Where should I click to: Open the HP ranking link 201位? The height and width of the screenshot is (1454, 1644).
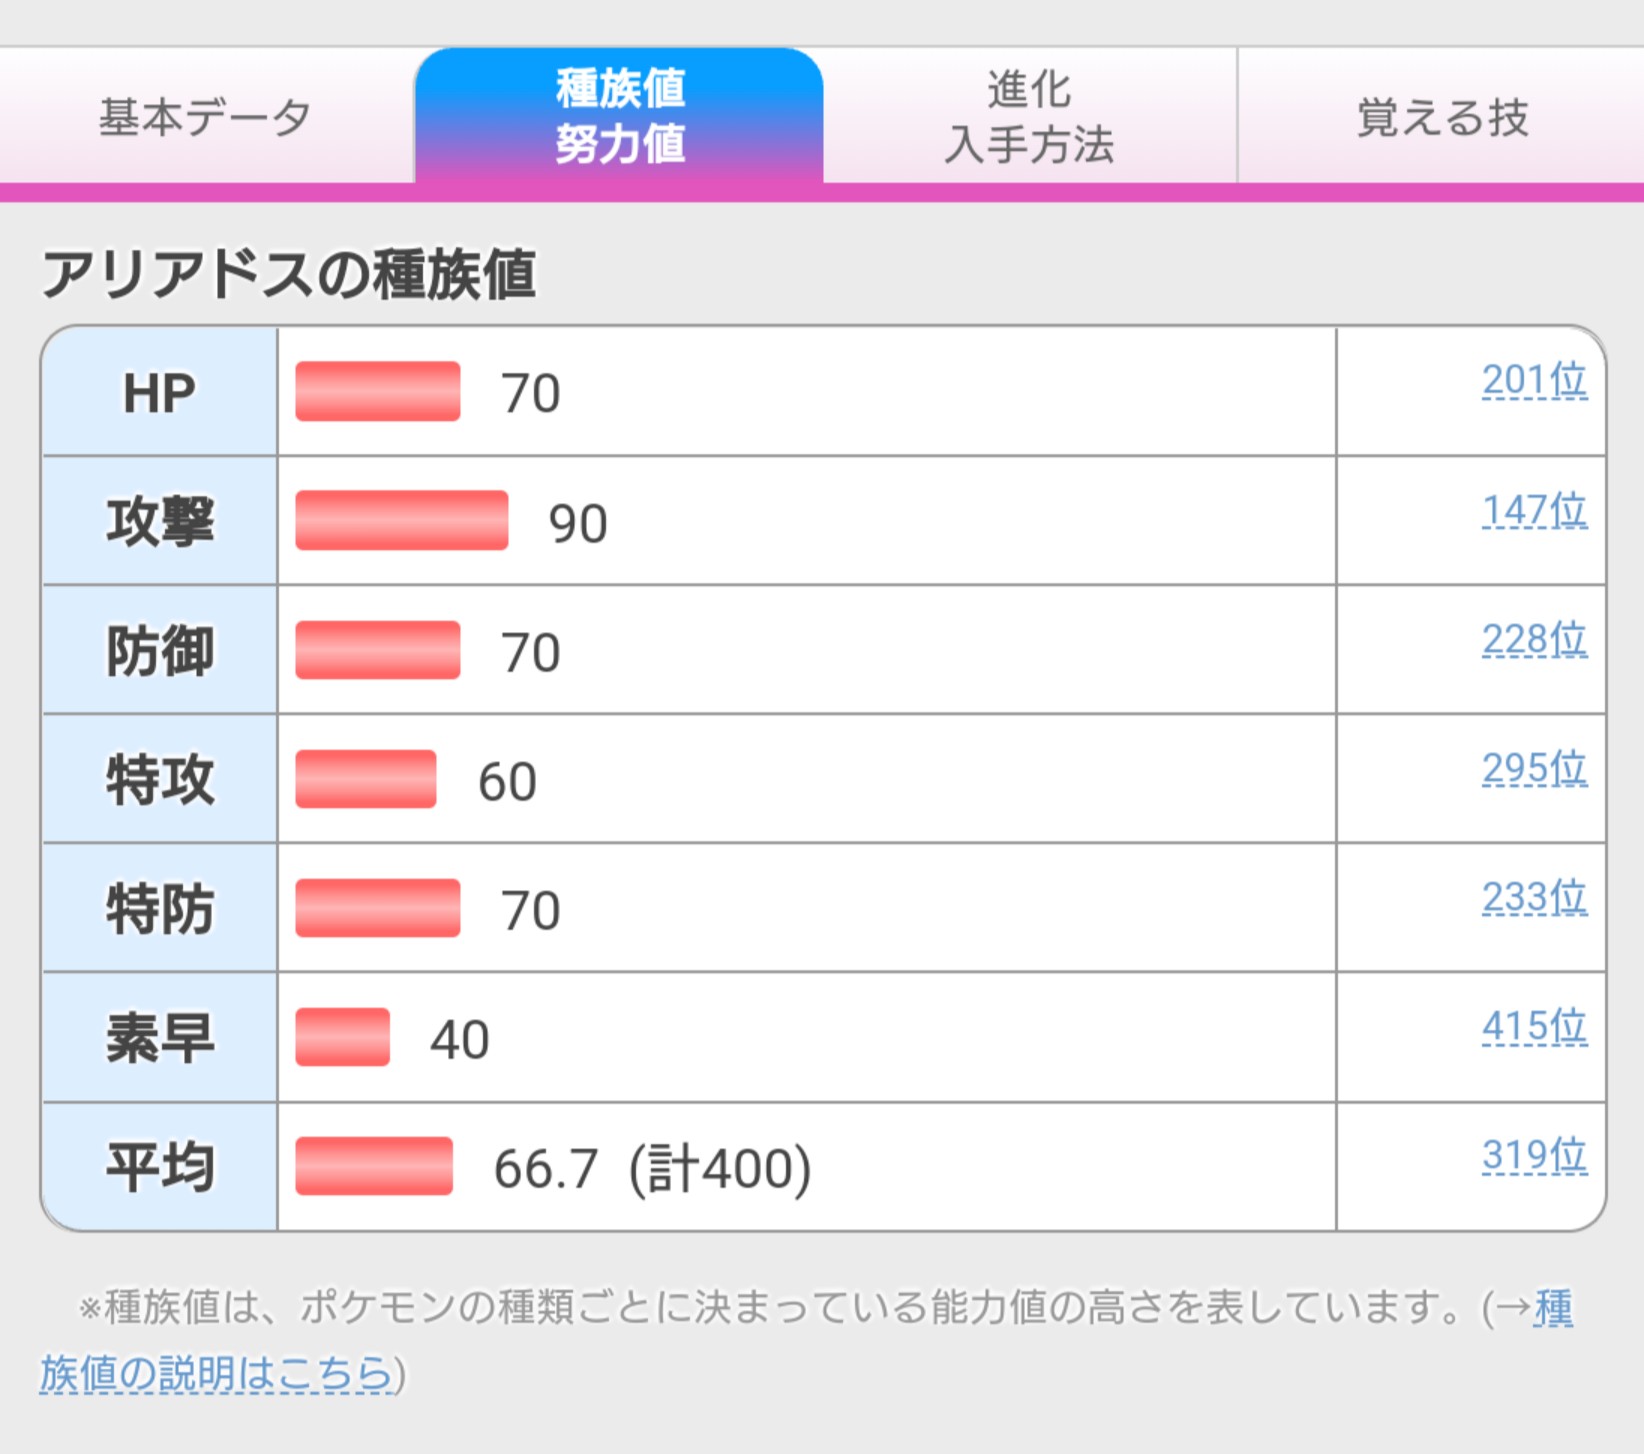coord(1533,381)
